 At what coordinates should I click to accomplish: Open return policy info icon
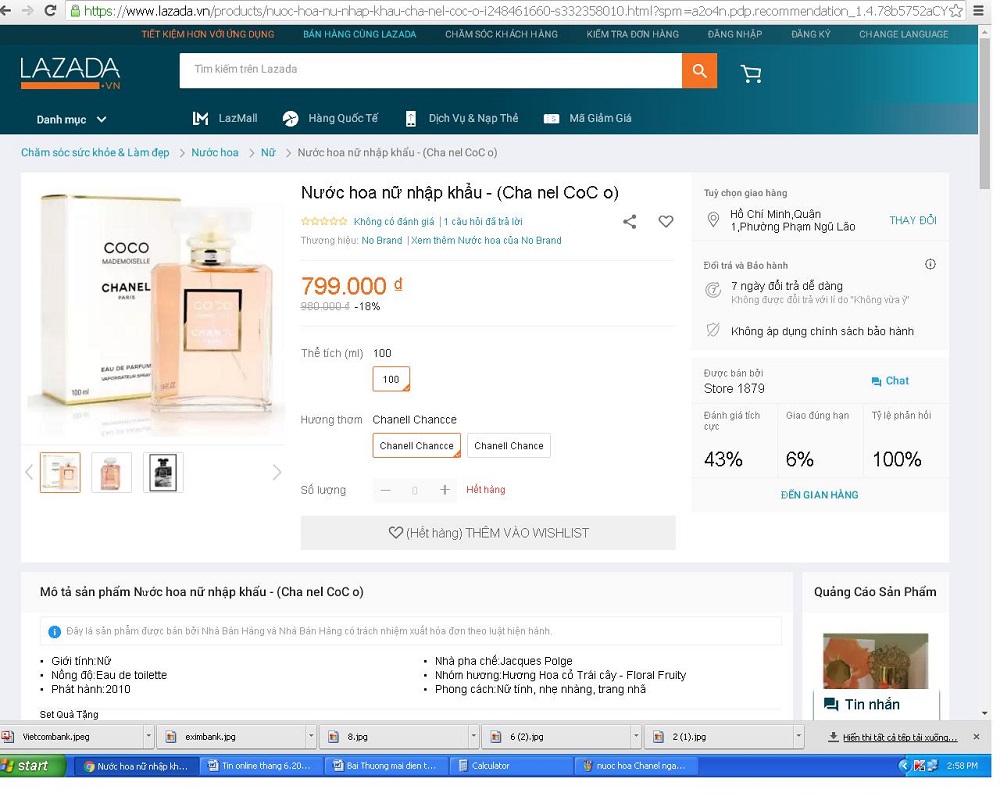tap(930, 264)
